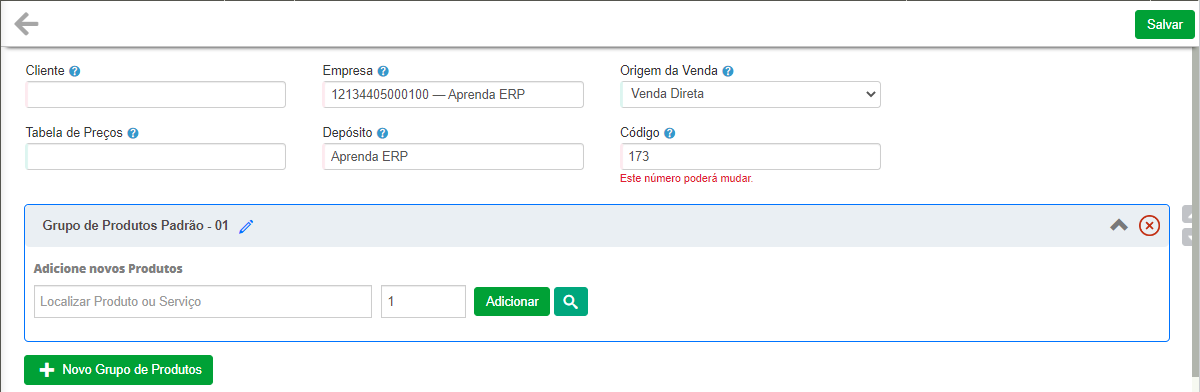
Task: Go back using the left arrow
Action: click(x=26, y=24)
